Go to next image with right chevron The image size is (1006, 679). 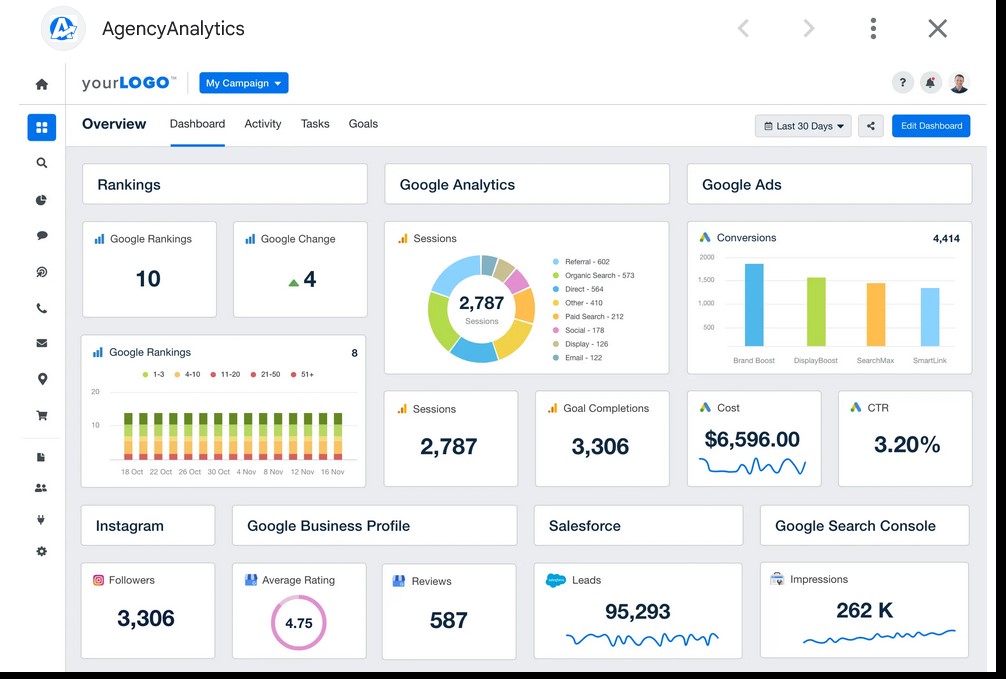(x=809, y=28)
